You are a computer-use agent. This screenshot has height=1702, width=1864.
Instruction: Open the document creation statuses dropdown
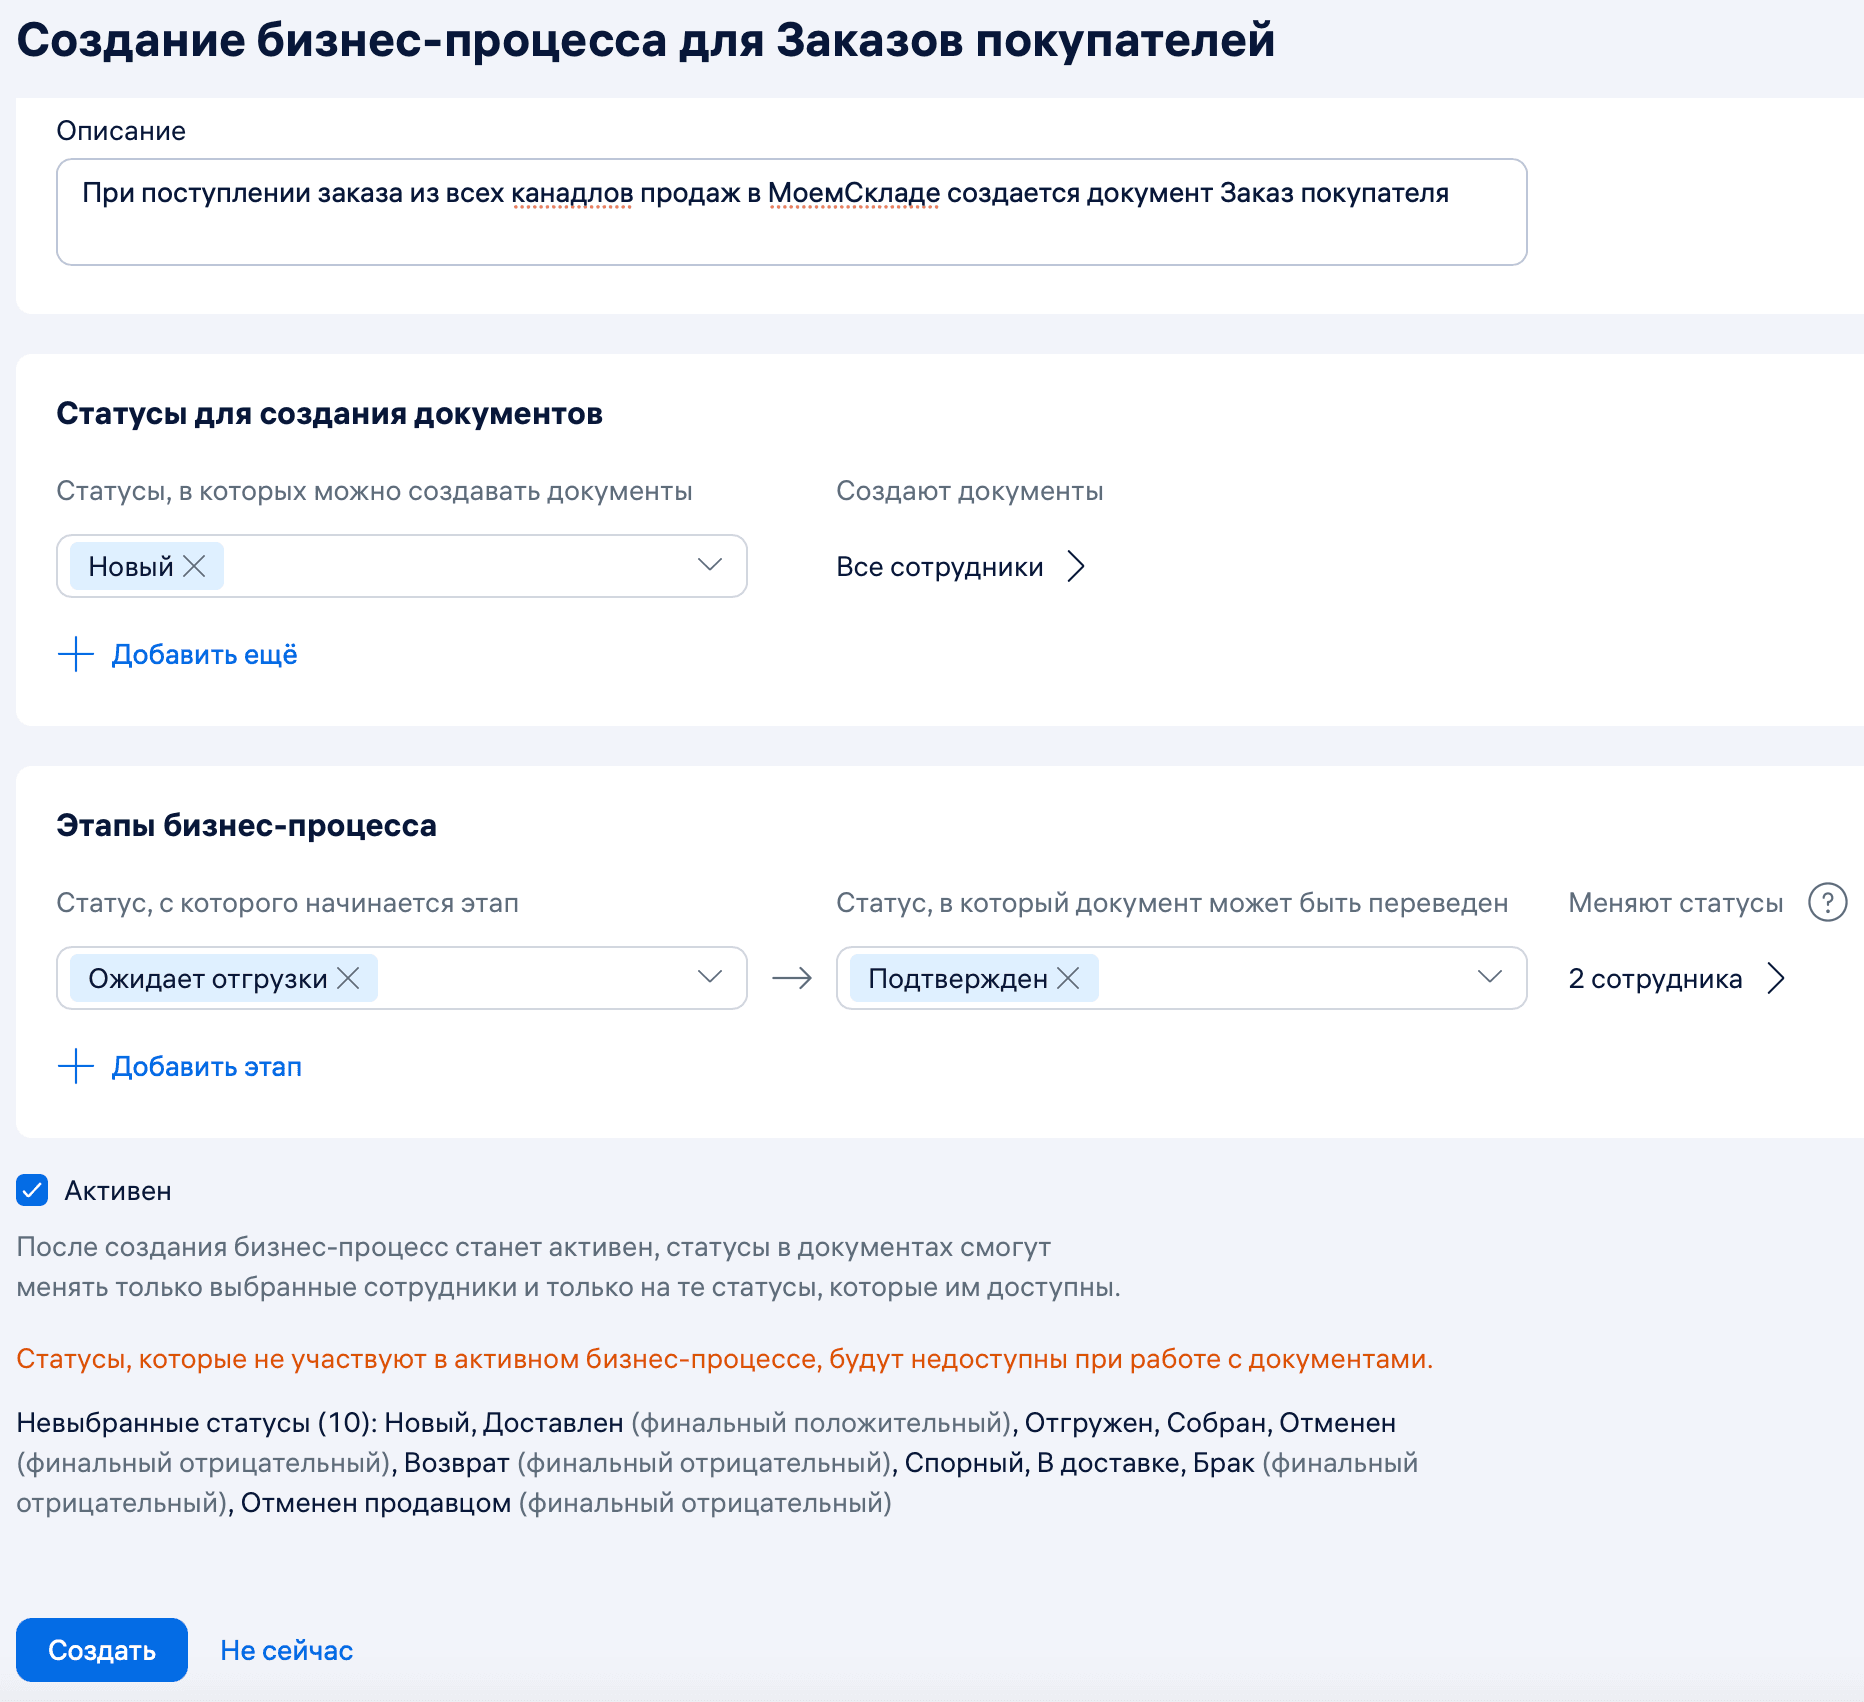710,565
